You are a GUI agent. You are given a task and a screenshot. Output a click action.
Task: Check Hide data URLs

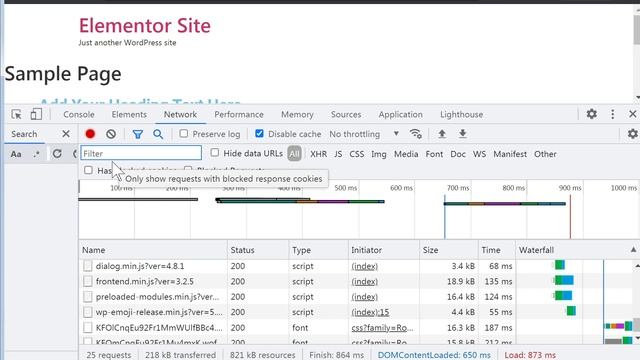click(x=215, y=153)
